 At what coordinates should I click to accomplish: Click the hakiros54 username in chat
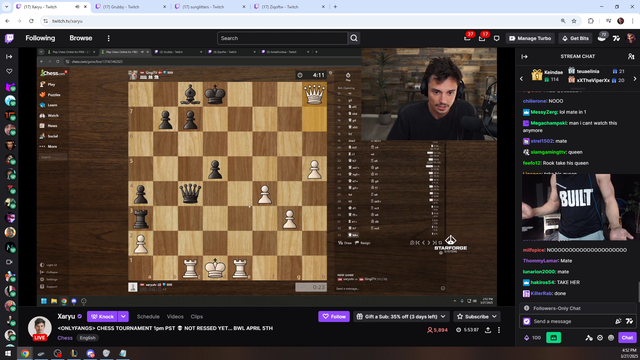[543, 282]
